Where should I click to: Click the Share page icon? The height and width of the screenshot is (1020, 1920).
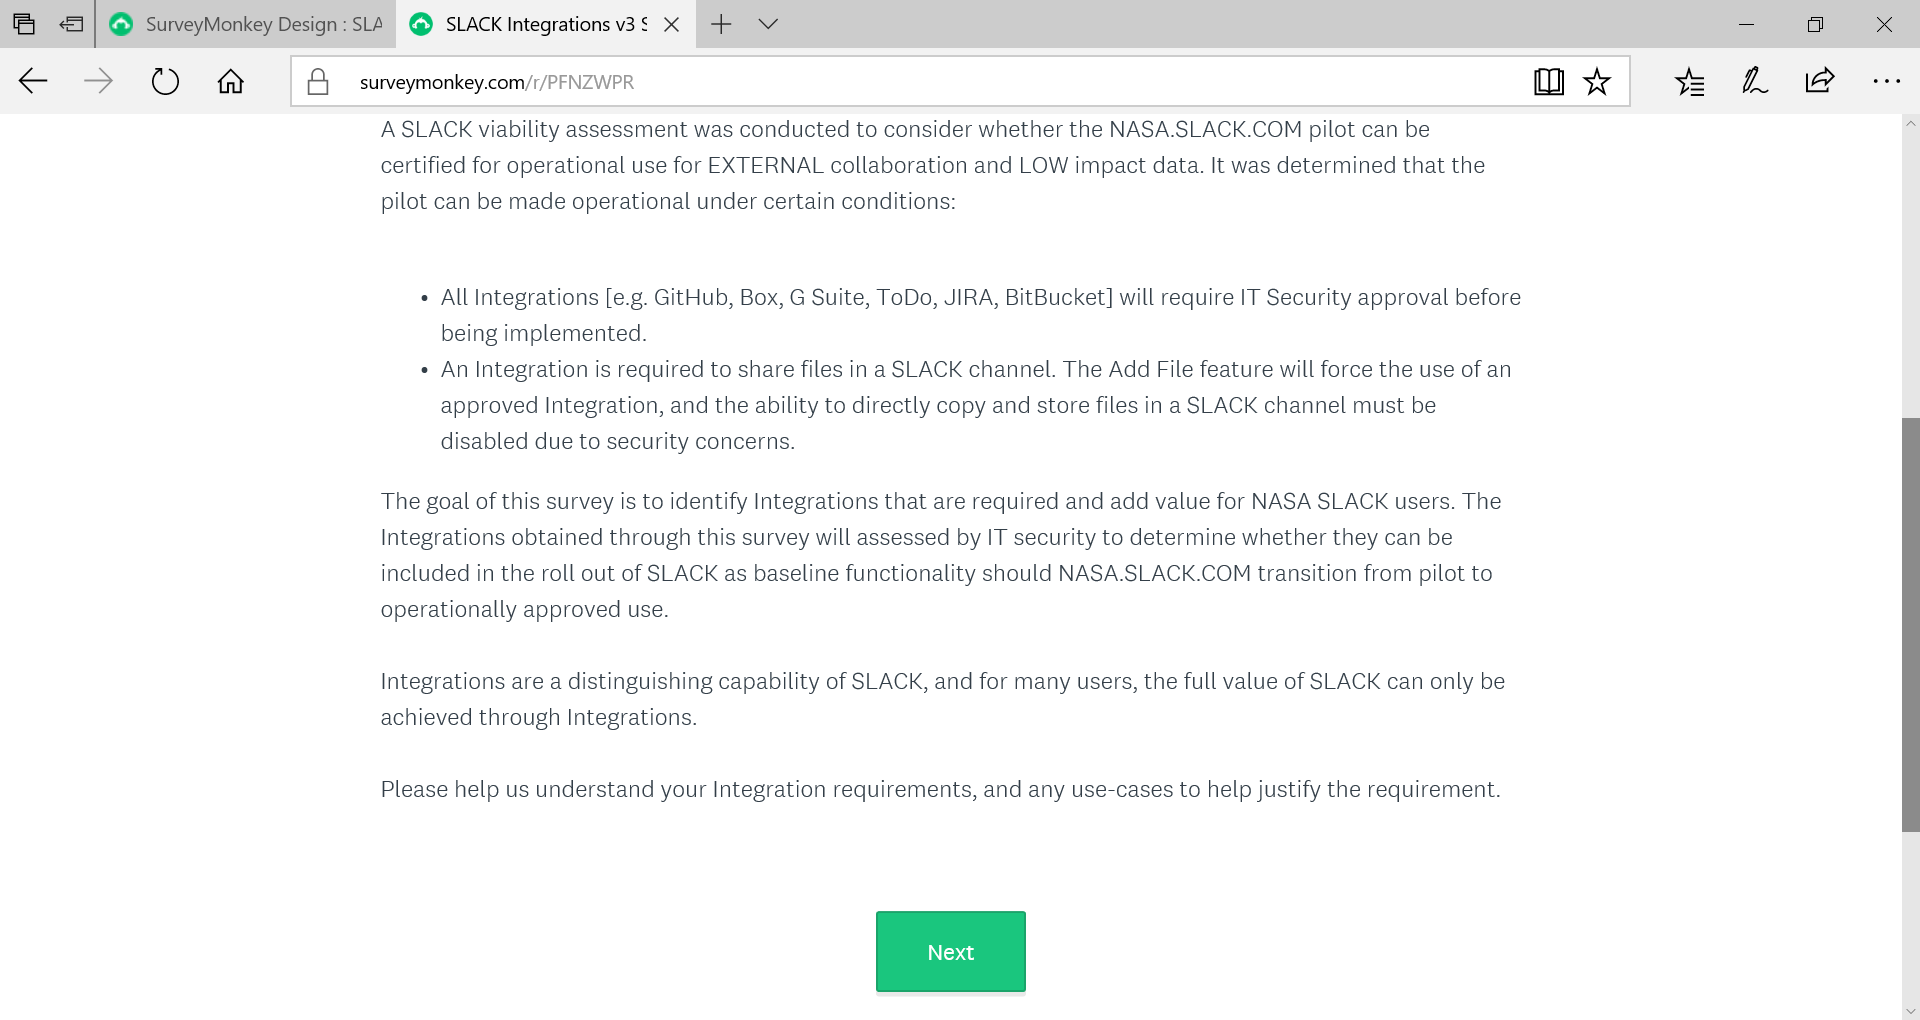point(1820,82)
